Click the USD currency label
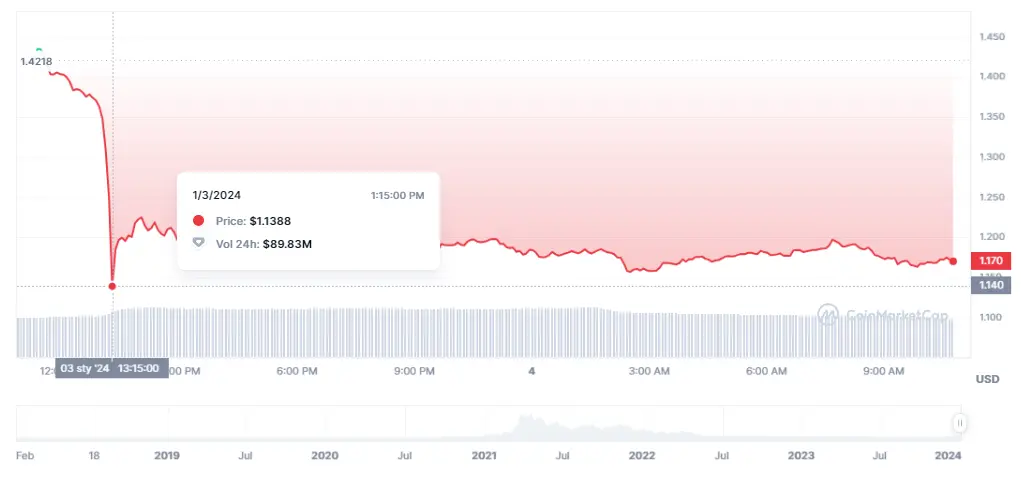Screen dimensions: 1021x481 (987, 379)
